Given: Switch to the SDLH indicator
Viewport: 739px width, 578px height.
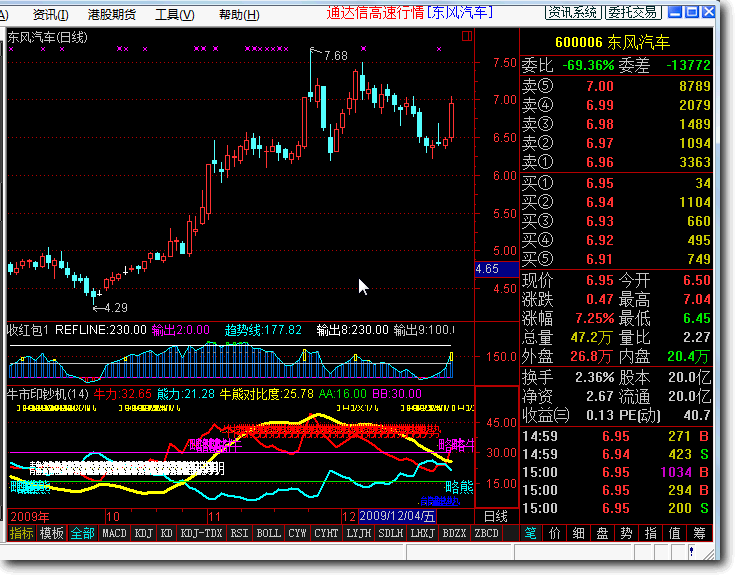Looking at the screenshot, I should coord(391,533).
